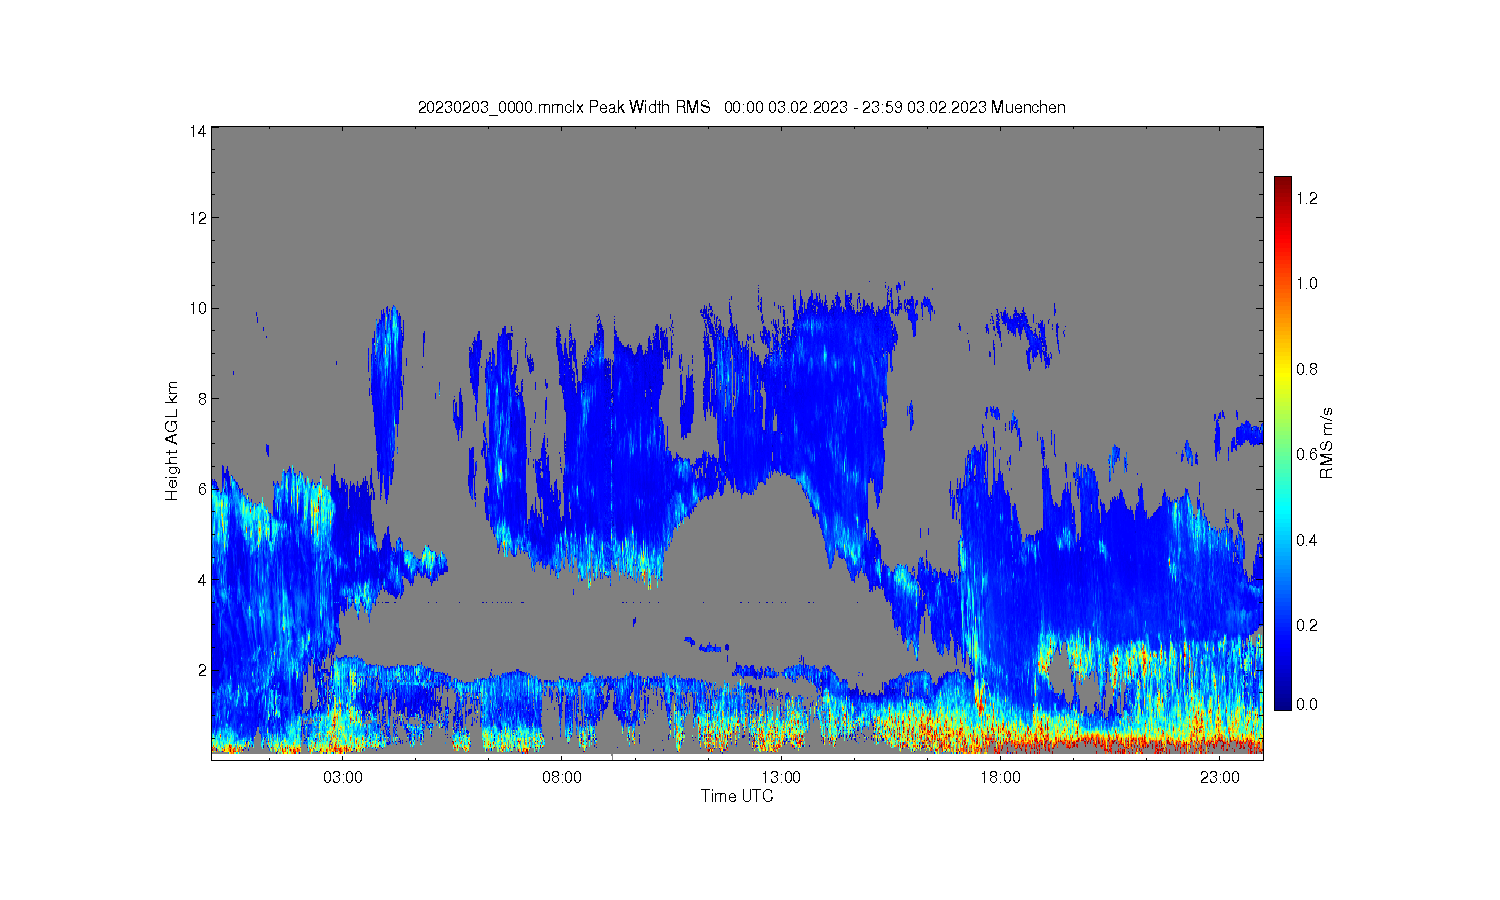This screenshot has height=900, width=1500.
Task: Click the height axis label 4
Action: click(x=202, y=579)
